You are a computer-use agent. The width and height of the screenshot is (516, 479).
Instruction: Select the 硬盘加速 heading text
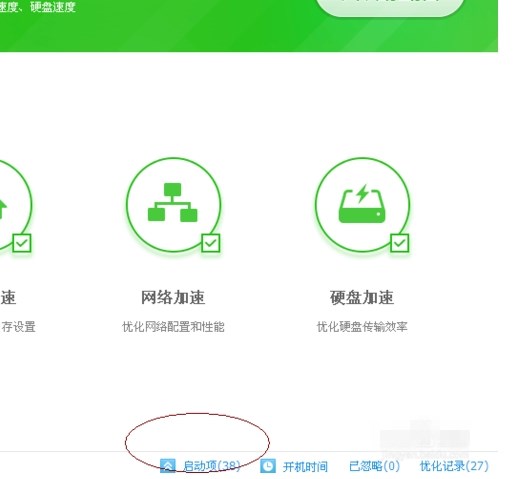362,297
